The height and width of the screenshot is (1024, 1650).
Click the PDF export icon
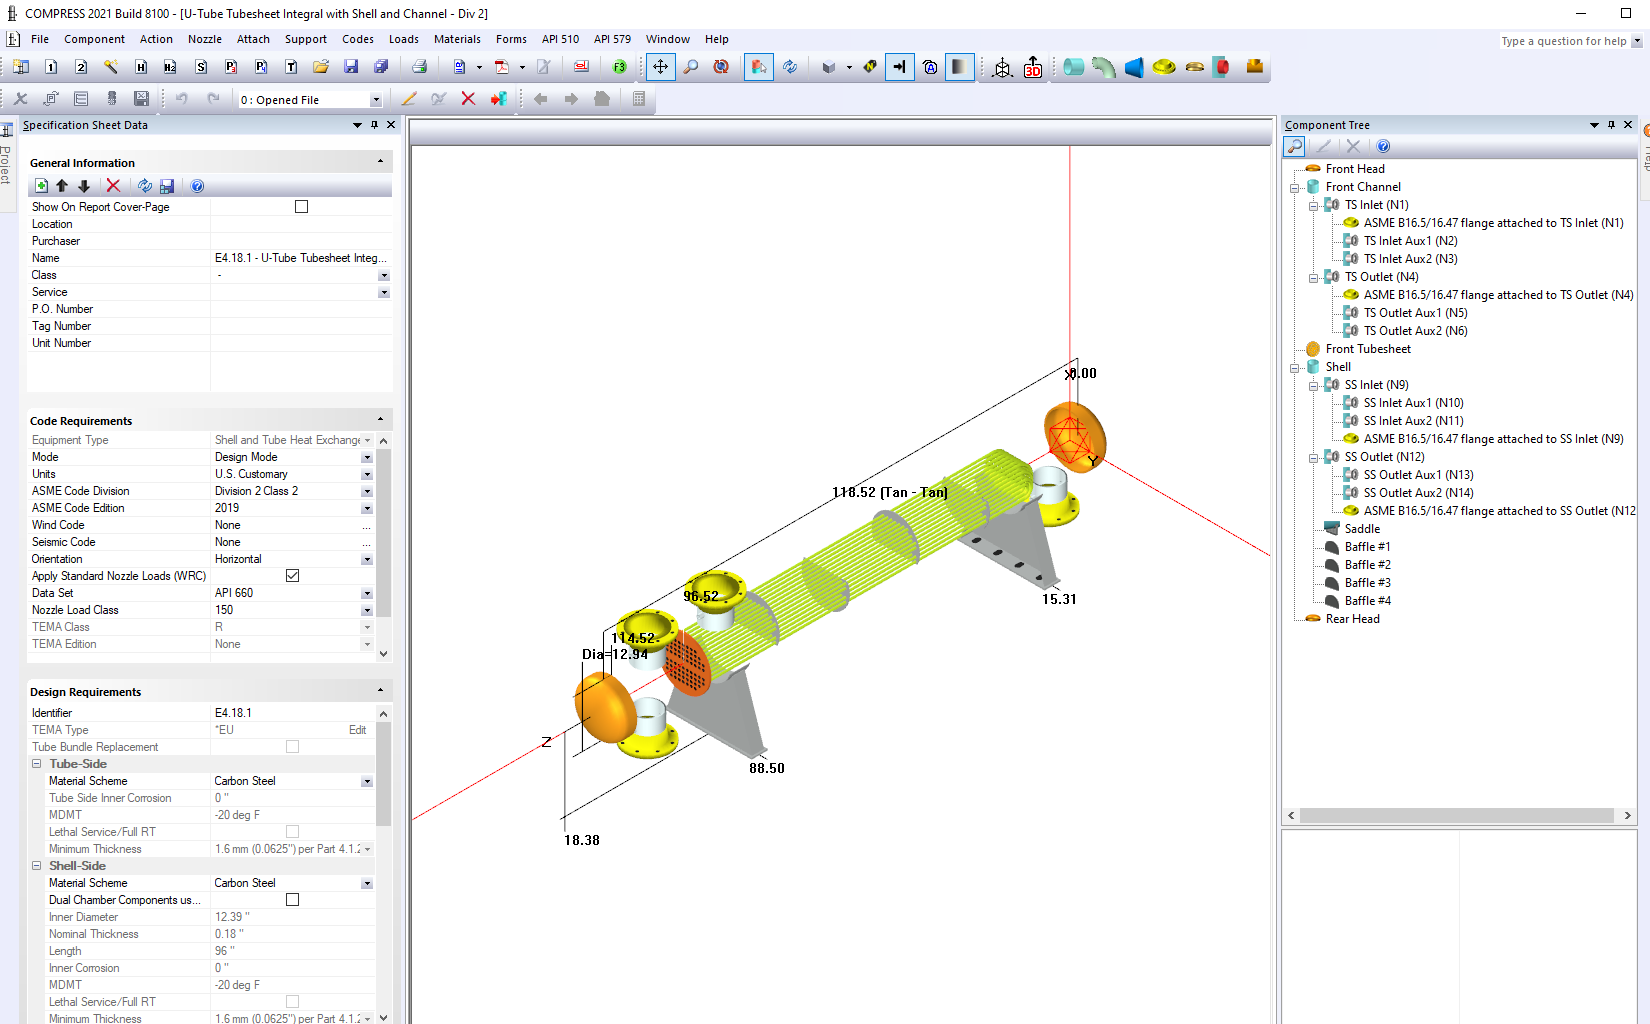(x=502, y=67)
